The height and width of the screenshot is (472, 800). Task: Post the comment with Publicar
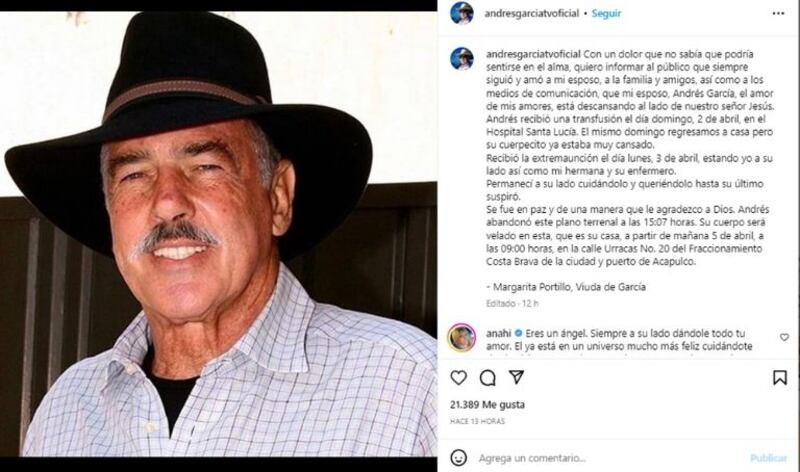768,458
